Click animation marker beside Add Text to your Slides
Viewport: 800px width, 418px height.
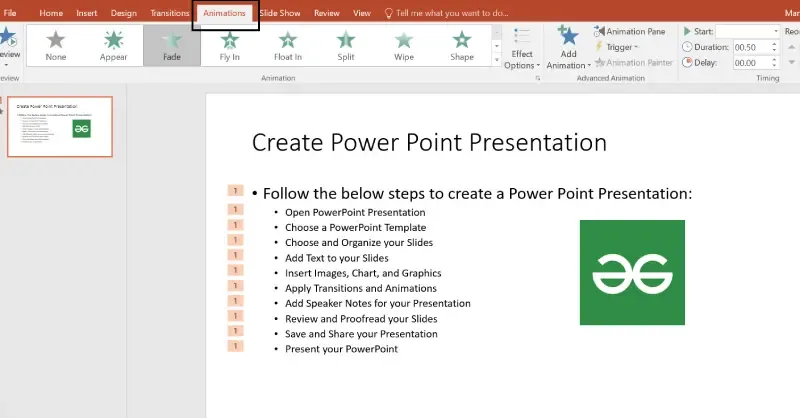click(x=235, y=255)
